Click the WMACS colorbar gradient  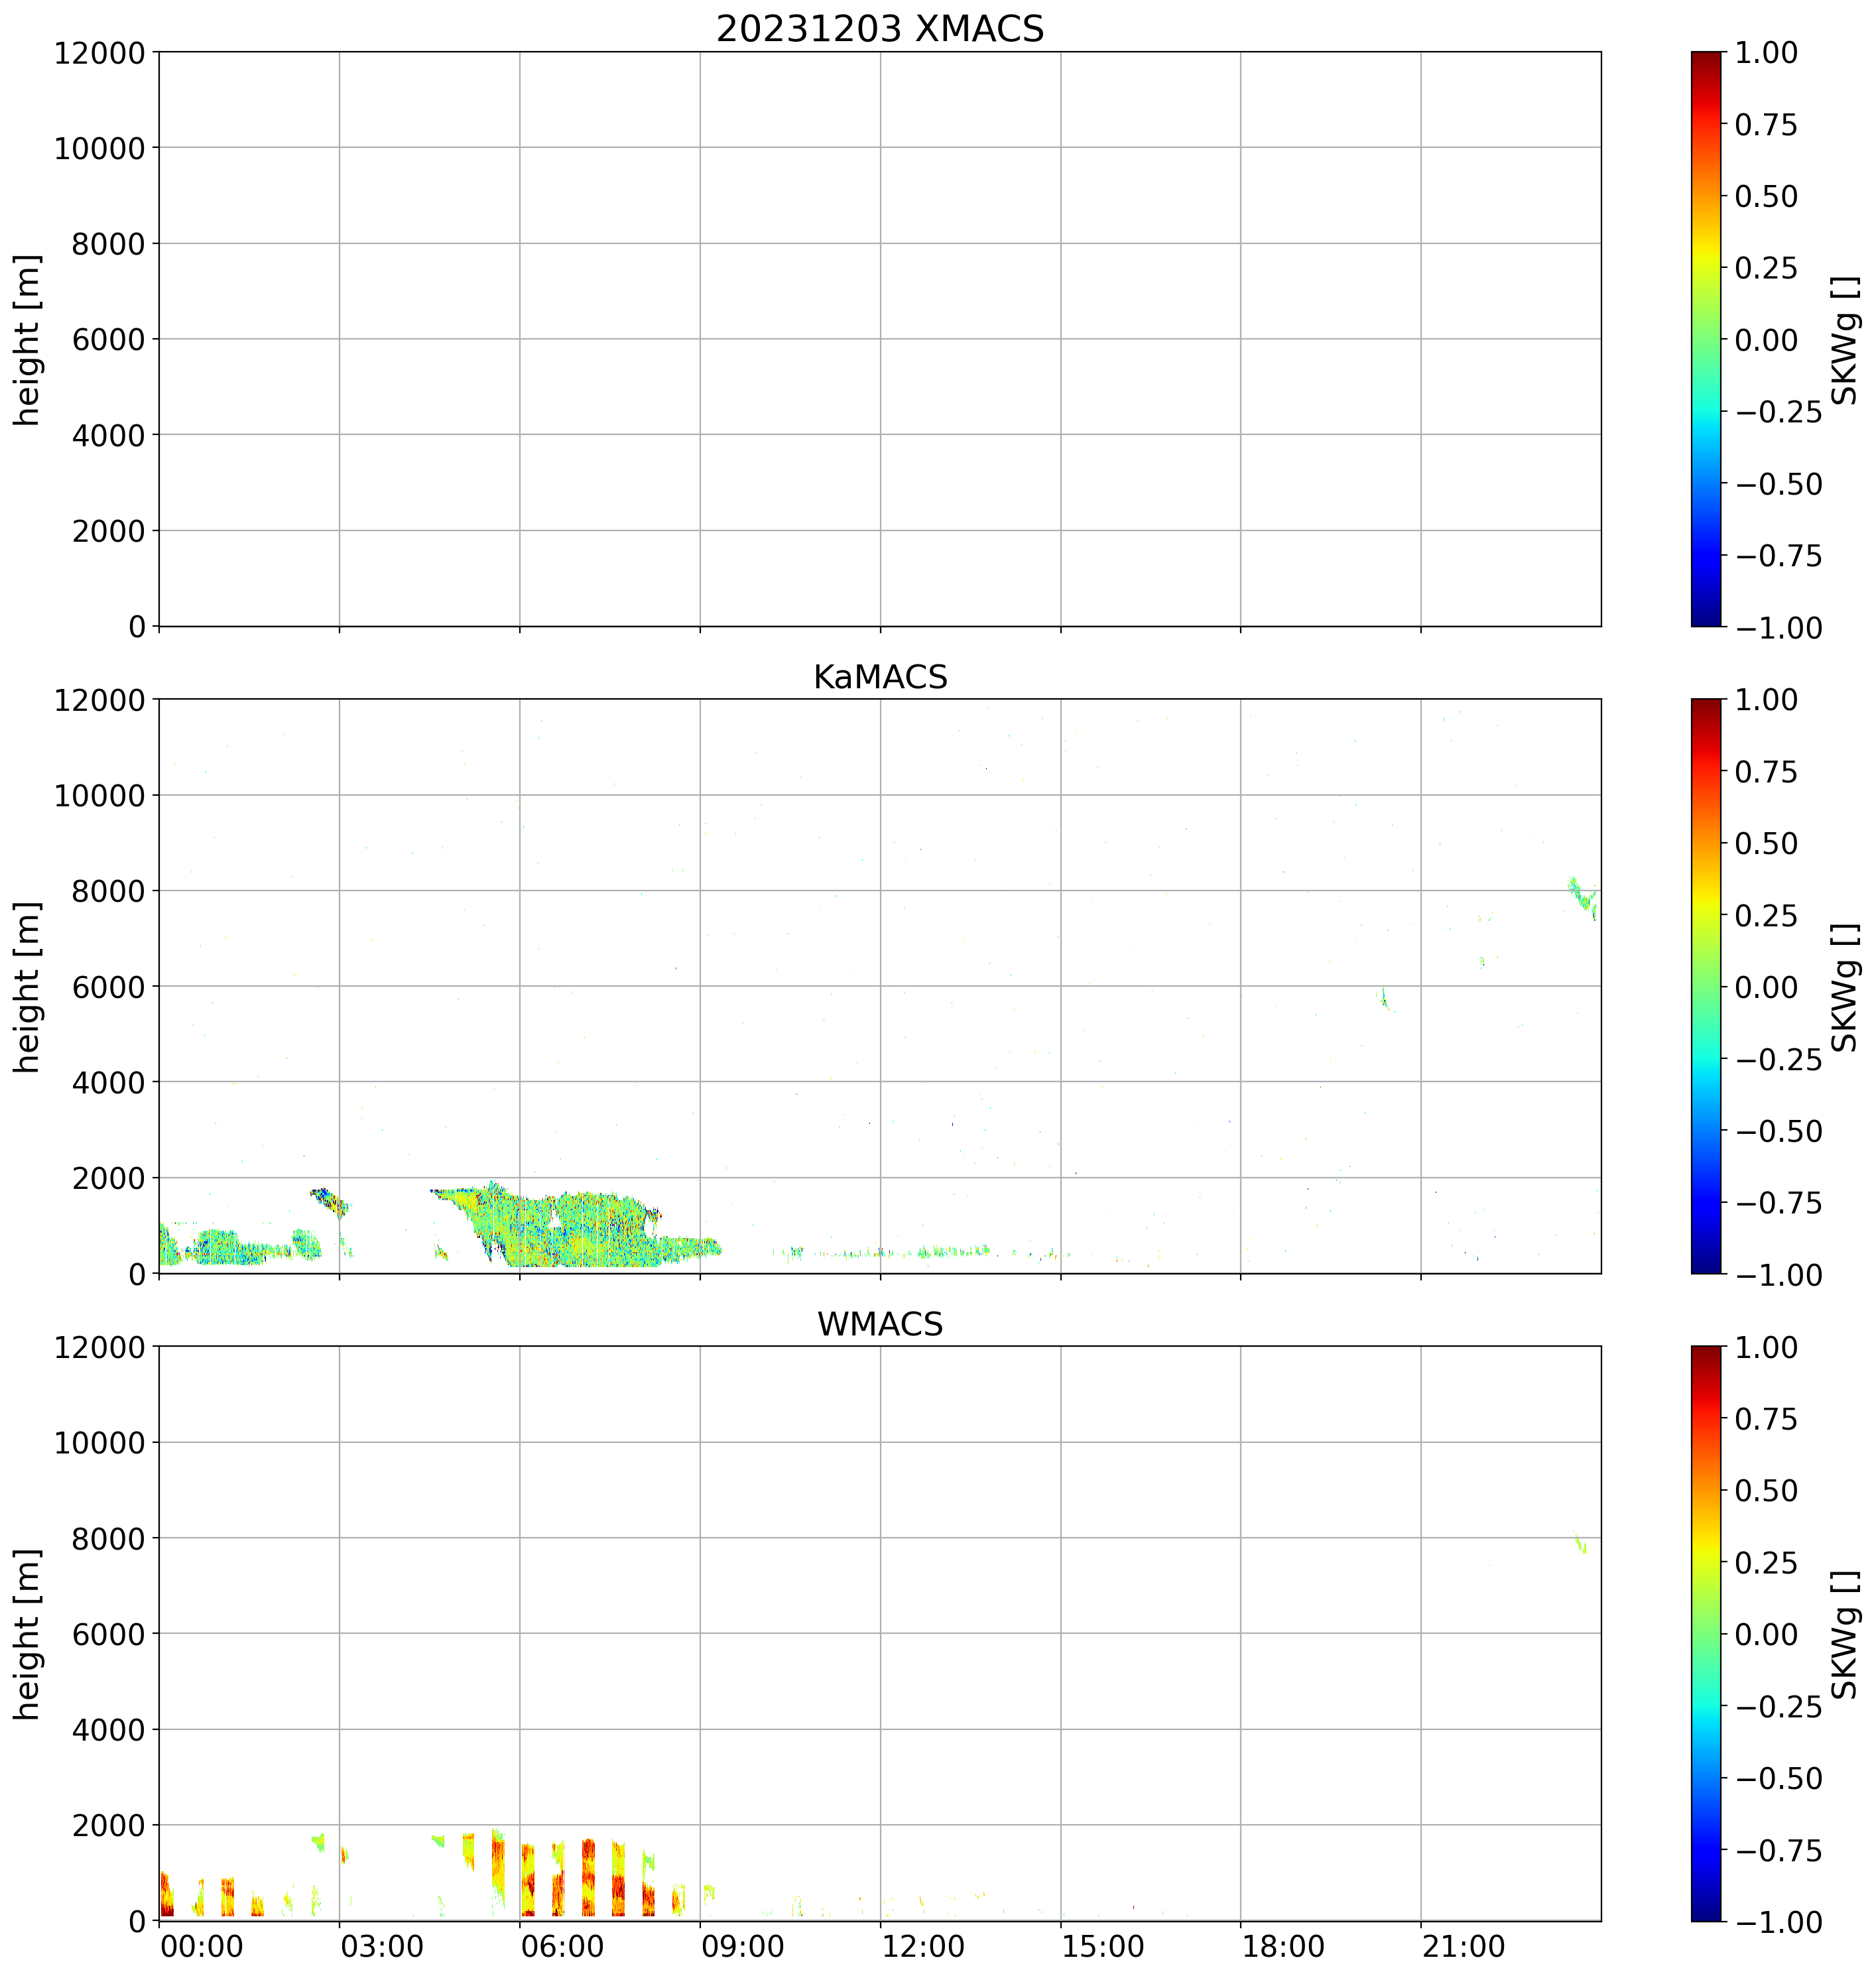[1706, 1633]
